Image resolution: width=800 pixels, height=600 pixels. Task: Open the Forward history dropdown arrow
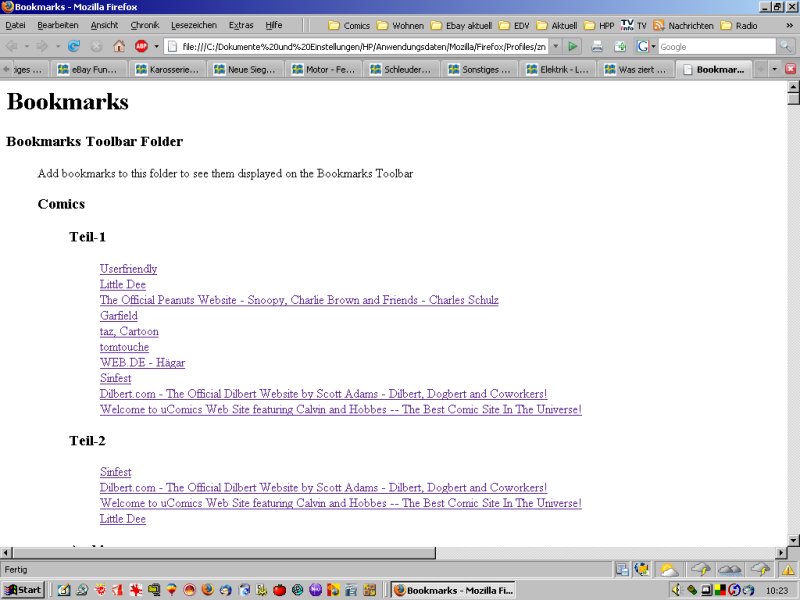(58, 46)
